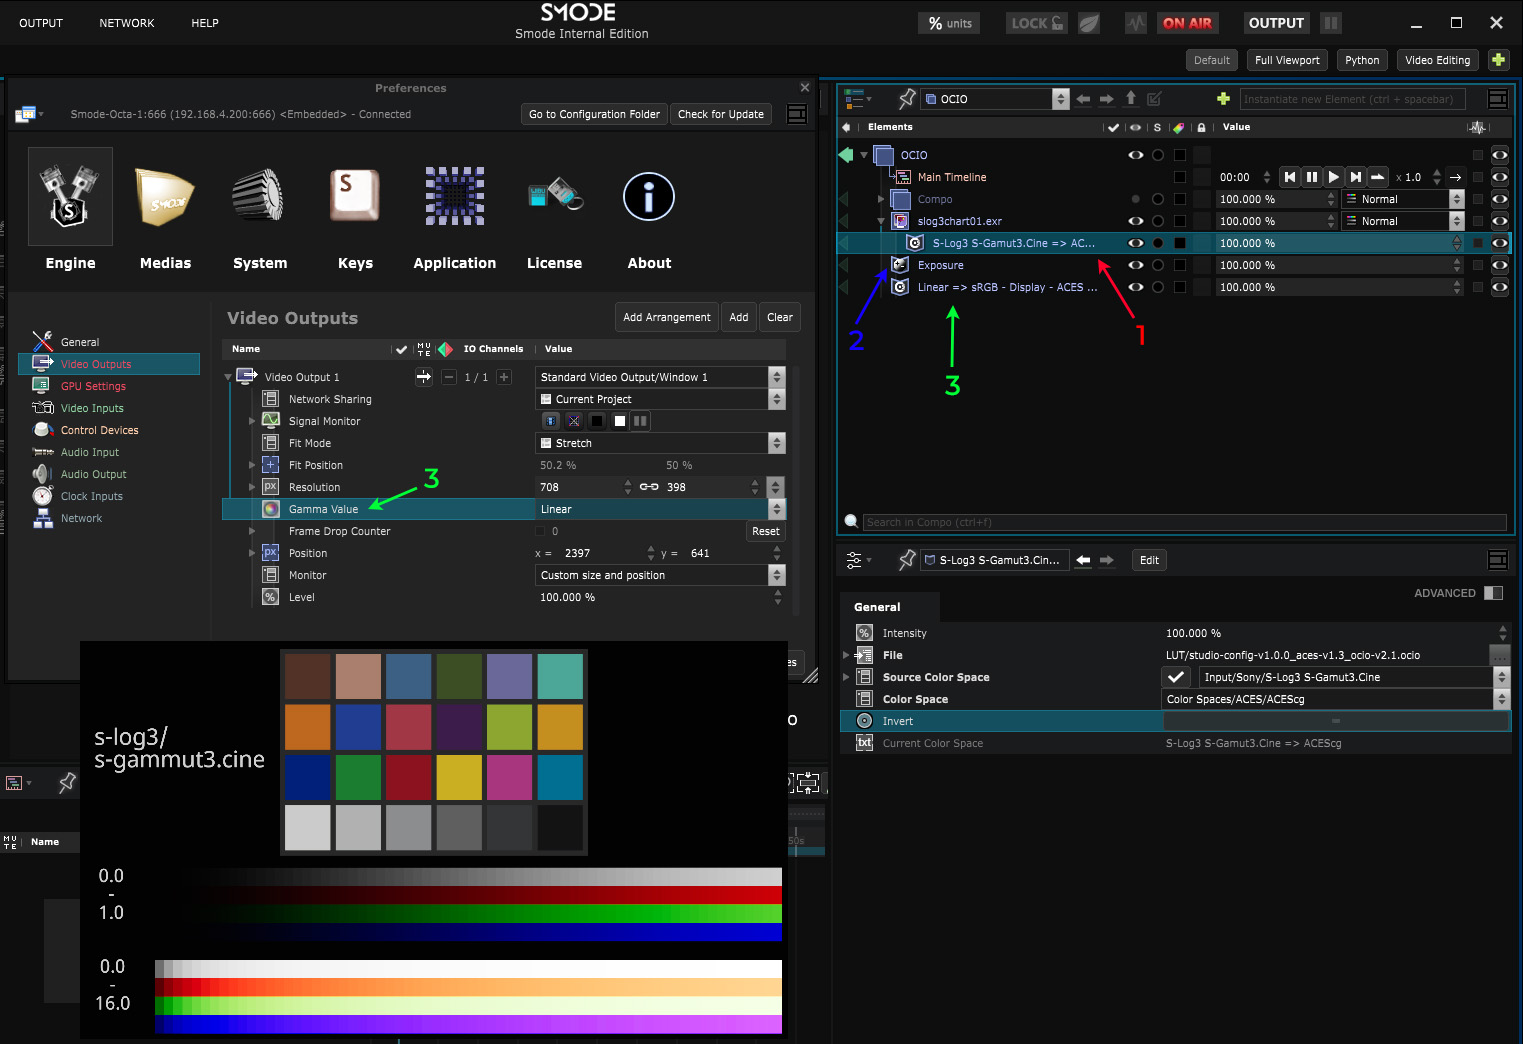The height and width of the screenshot is (1044, 1523).
Task: Click the Add Arrangement button
Action: point(666,317)
